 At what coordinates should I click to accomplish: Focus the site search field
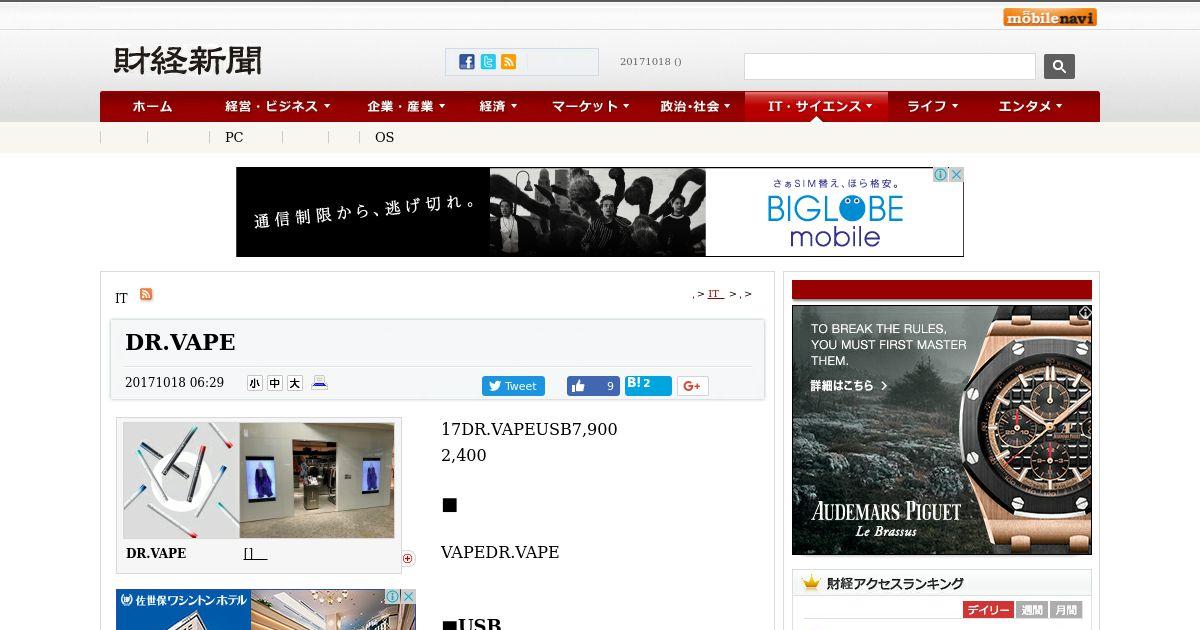point(889,66)
